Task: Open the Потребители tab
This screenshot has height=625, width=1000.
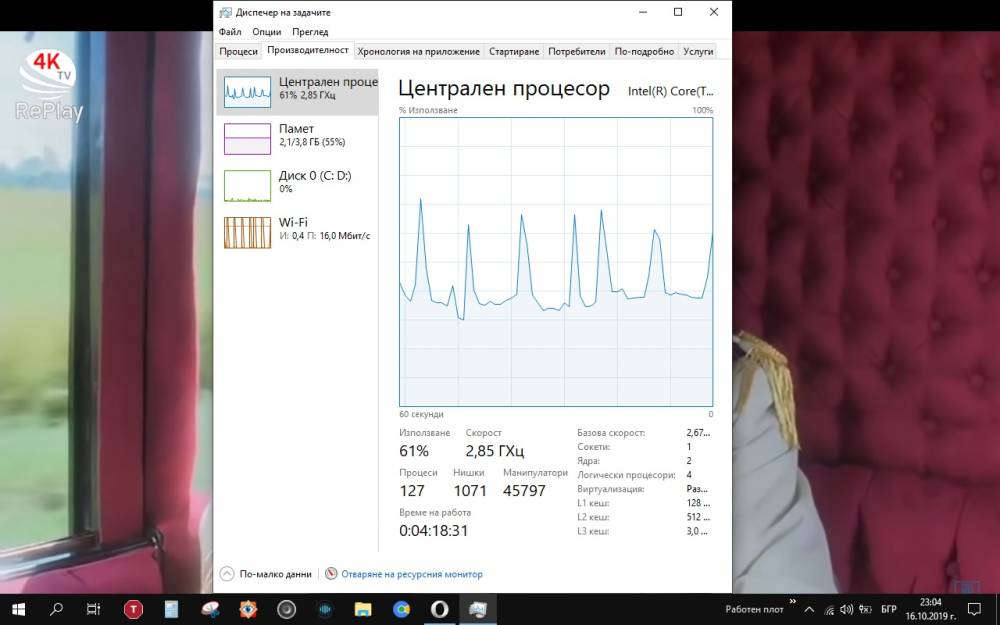Action: click(x=577, y=52)
